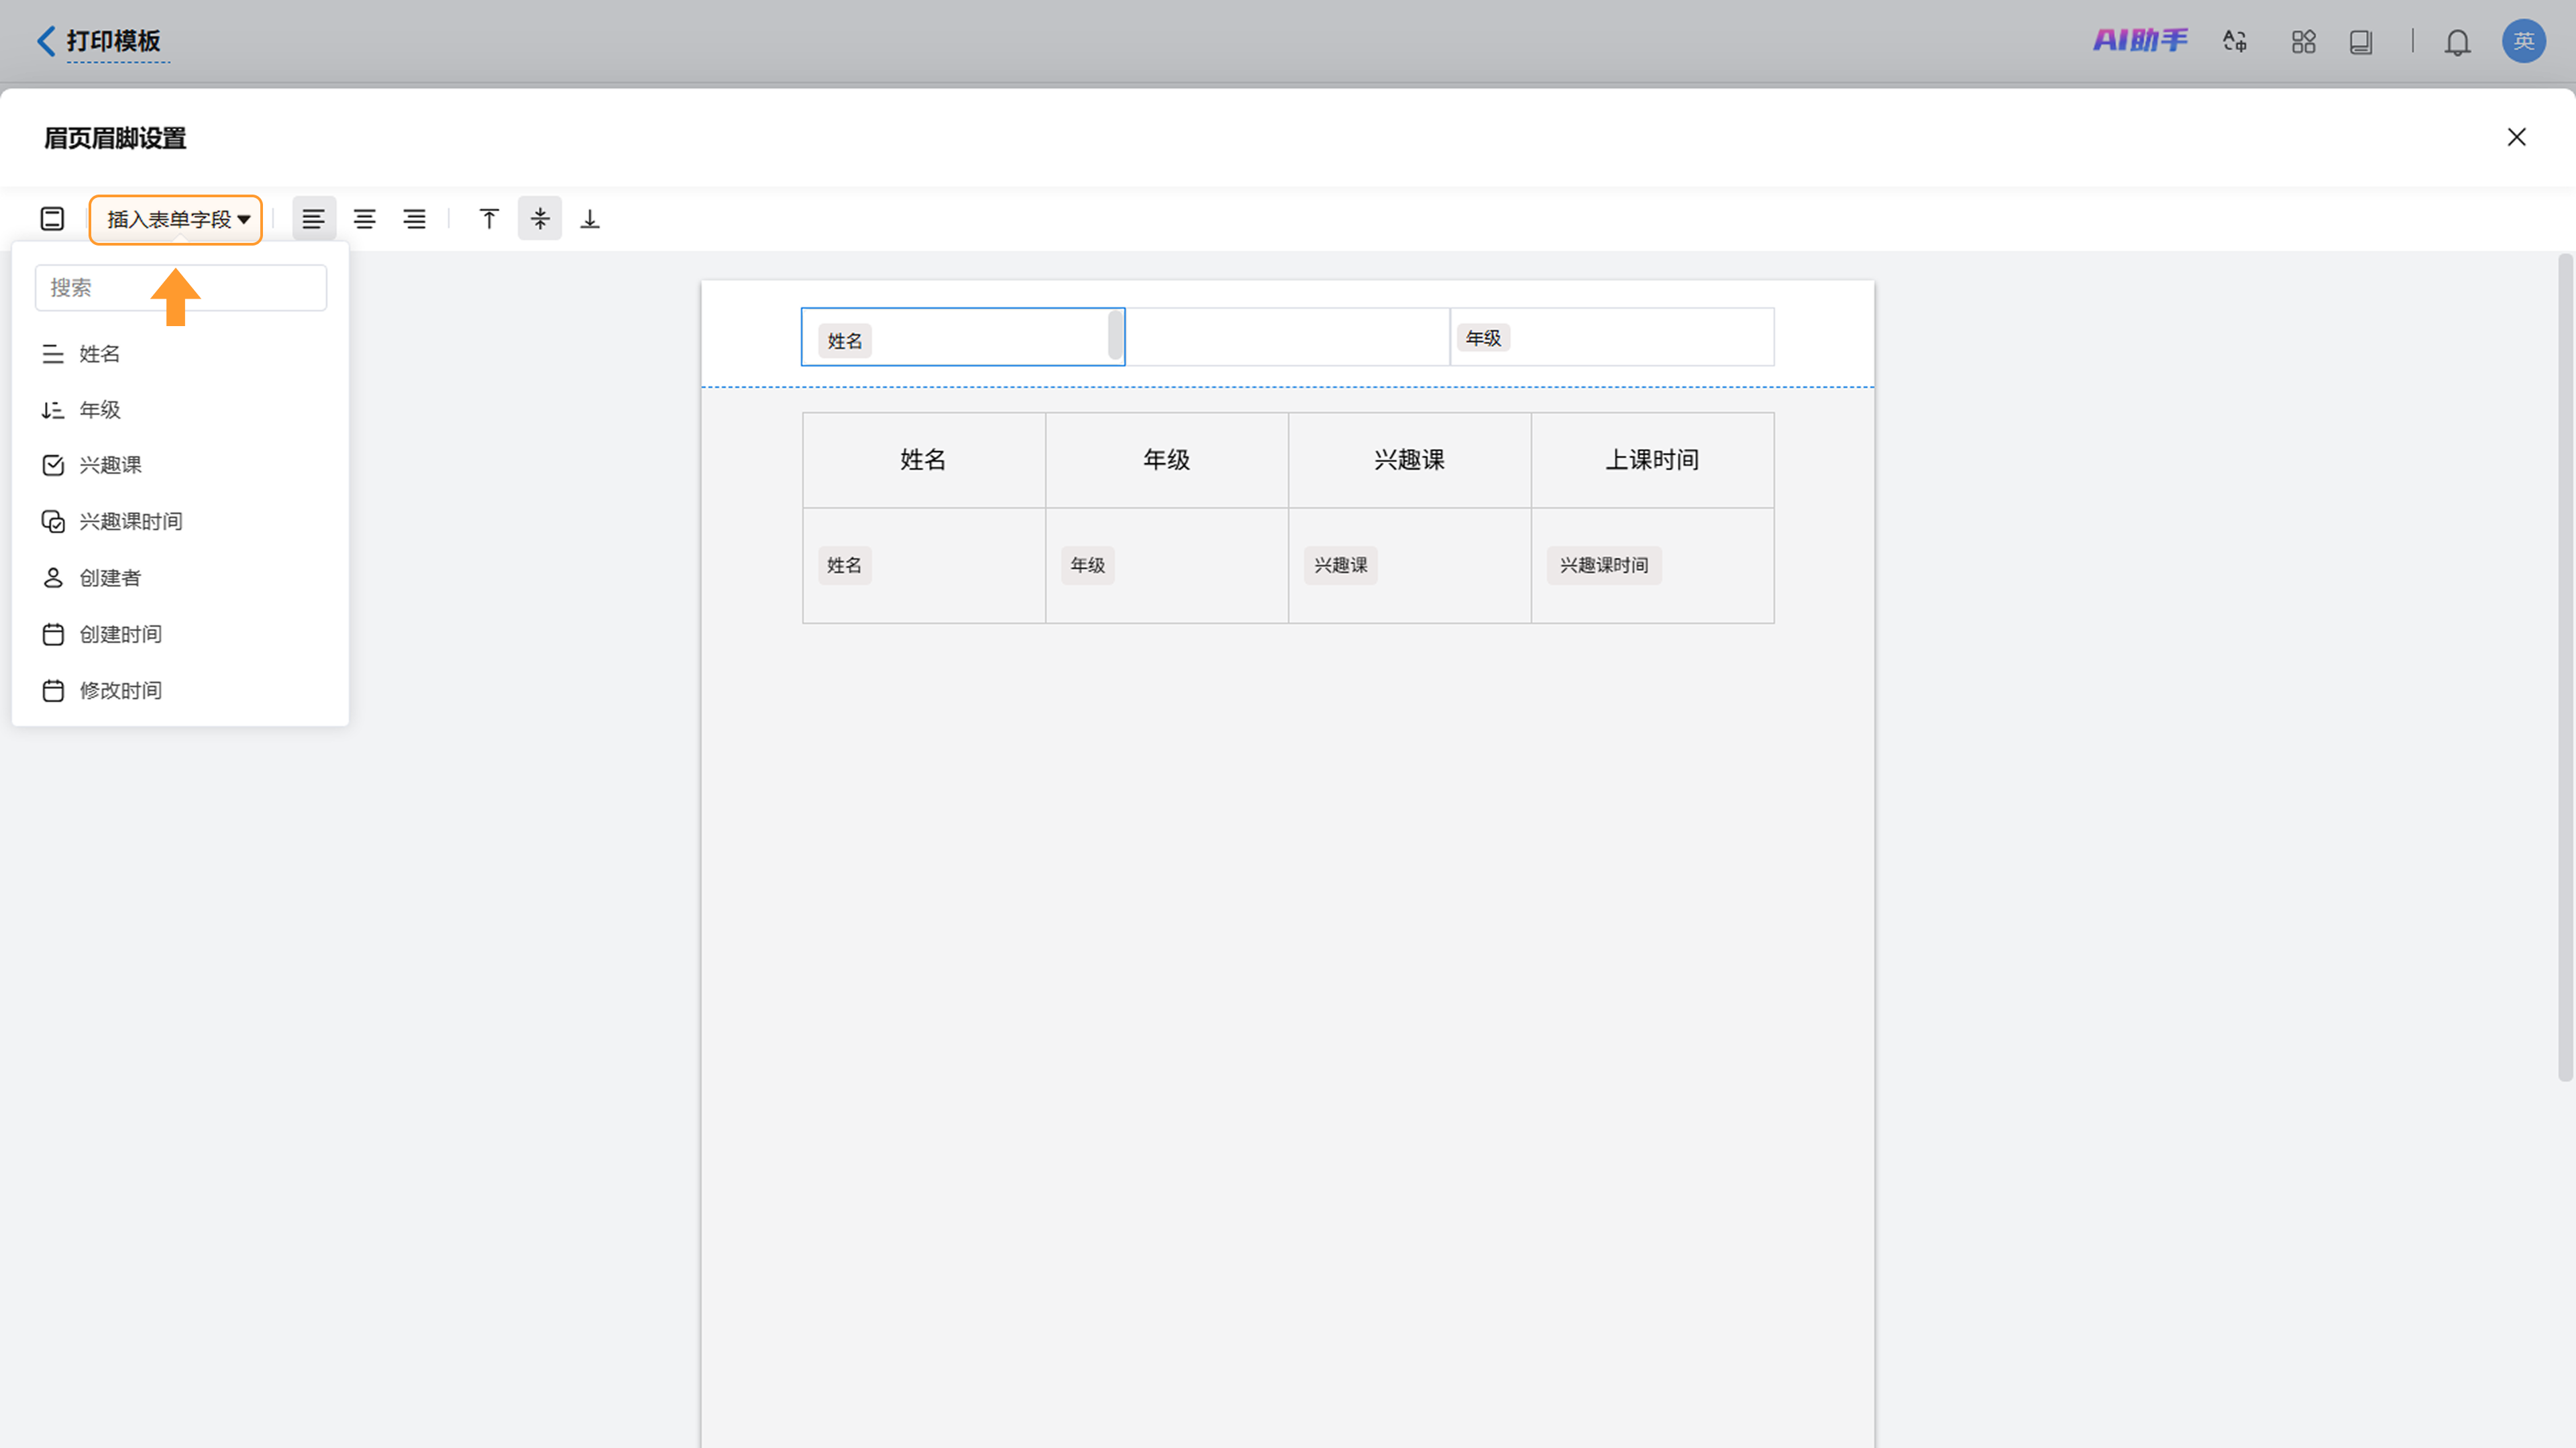This screenshot has height=1448, width=2576.
Task: Select 创建者 from the field list
Action: pyautogui.click(x=180, y=578)
